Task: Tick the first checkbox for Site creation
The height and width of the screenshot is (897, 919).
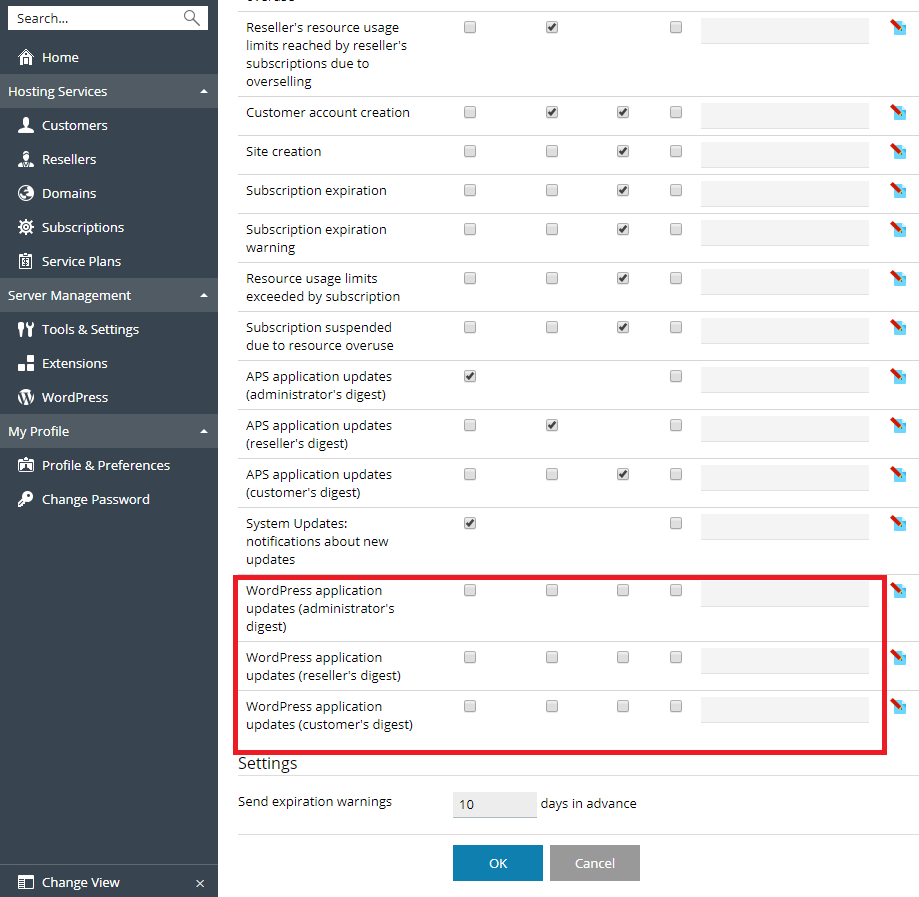Action: coord(470,151)
